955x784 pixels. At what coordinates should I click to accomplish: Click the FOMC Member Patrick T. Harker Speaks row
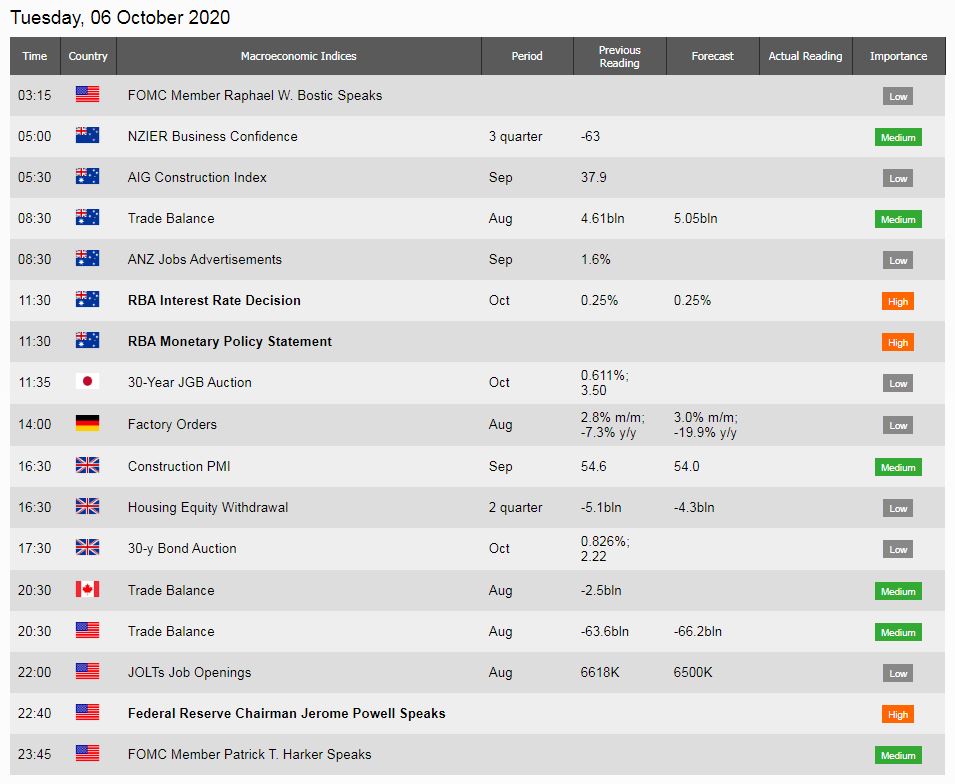(478, 754)
